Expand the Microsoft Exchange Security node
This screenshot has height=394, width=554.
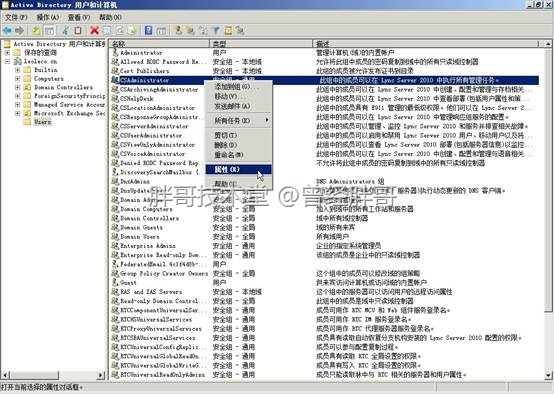(17, 113)
